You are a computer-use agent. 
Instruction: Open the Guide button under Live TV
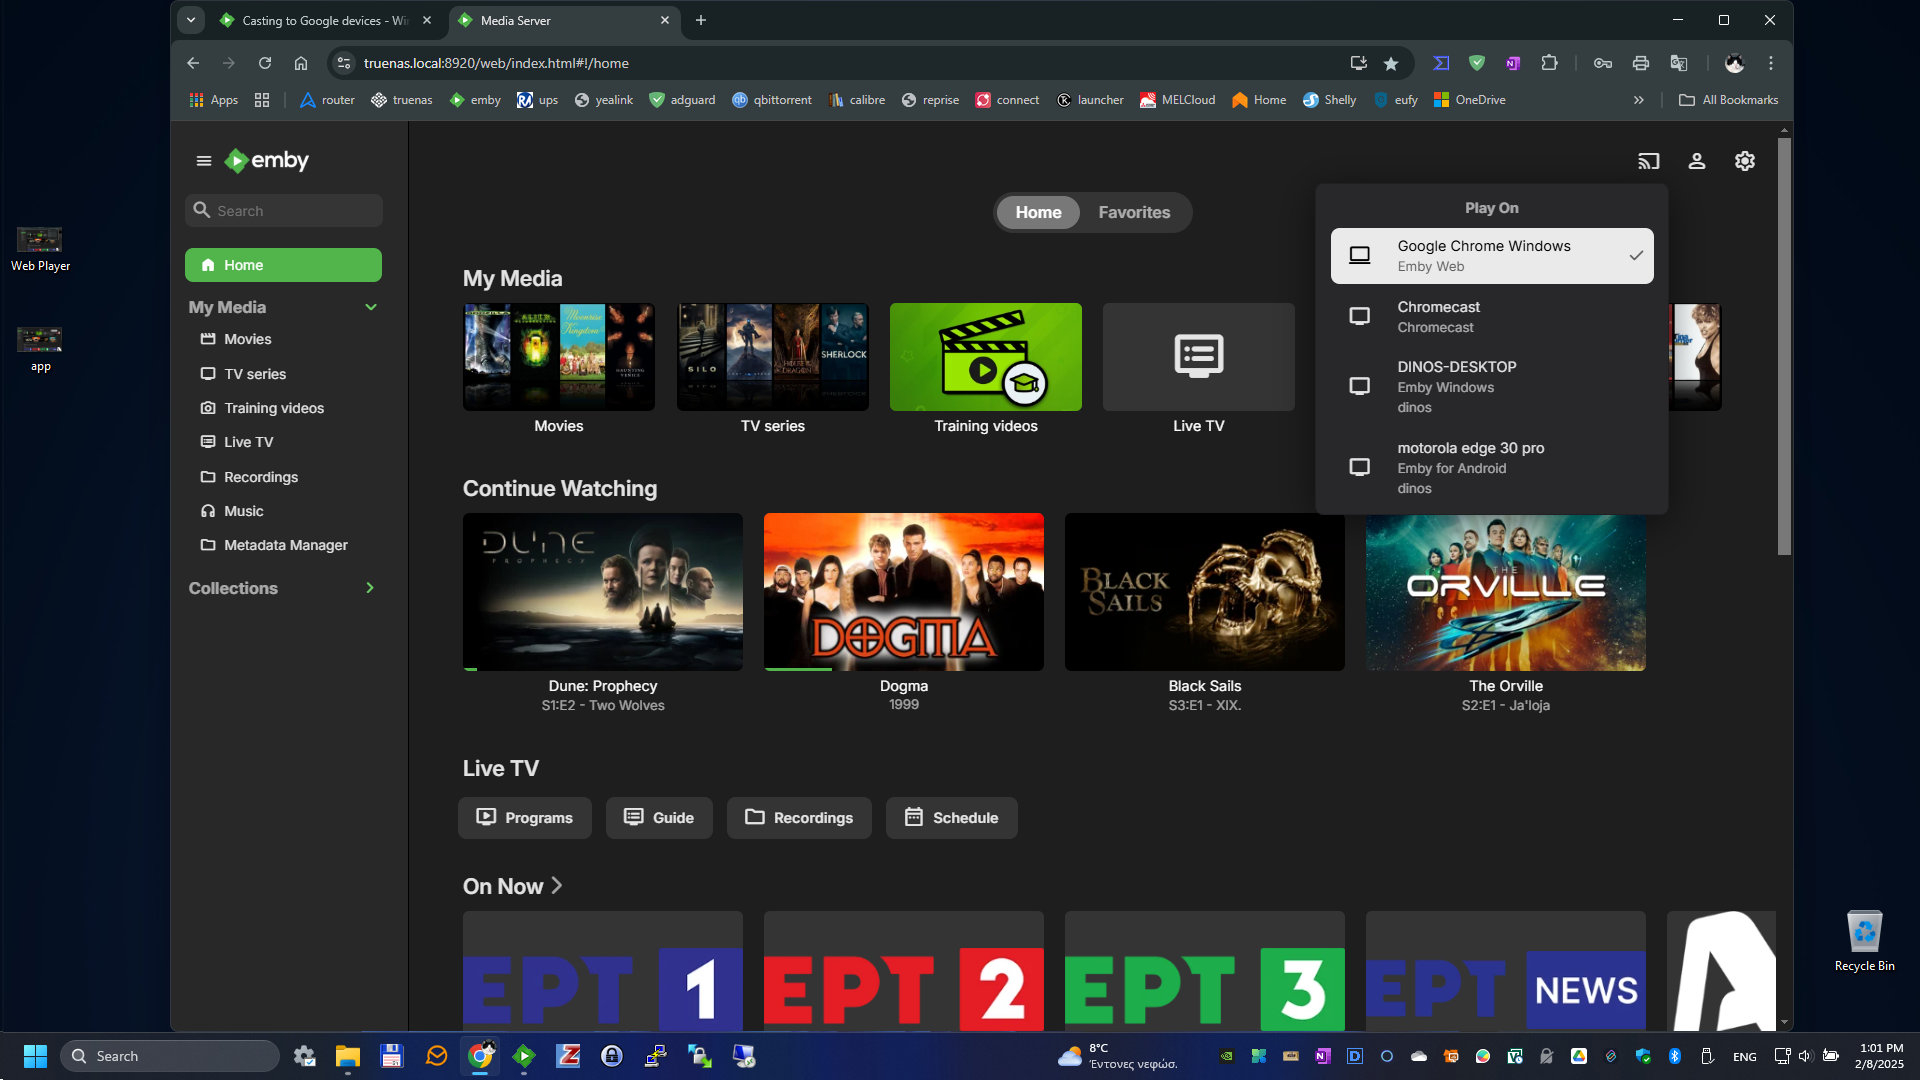point(659,818)
